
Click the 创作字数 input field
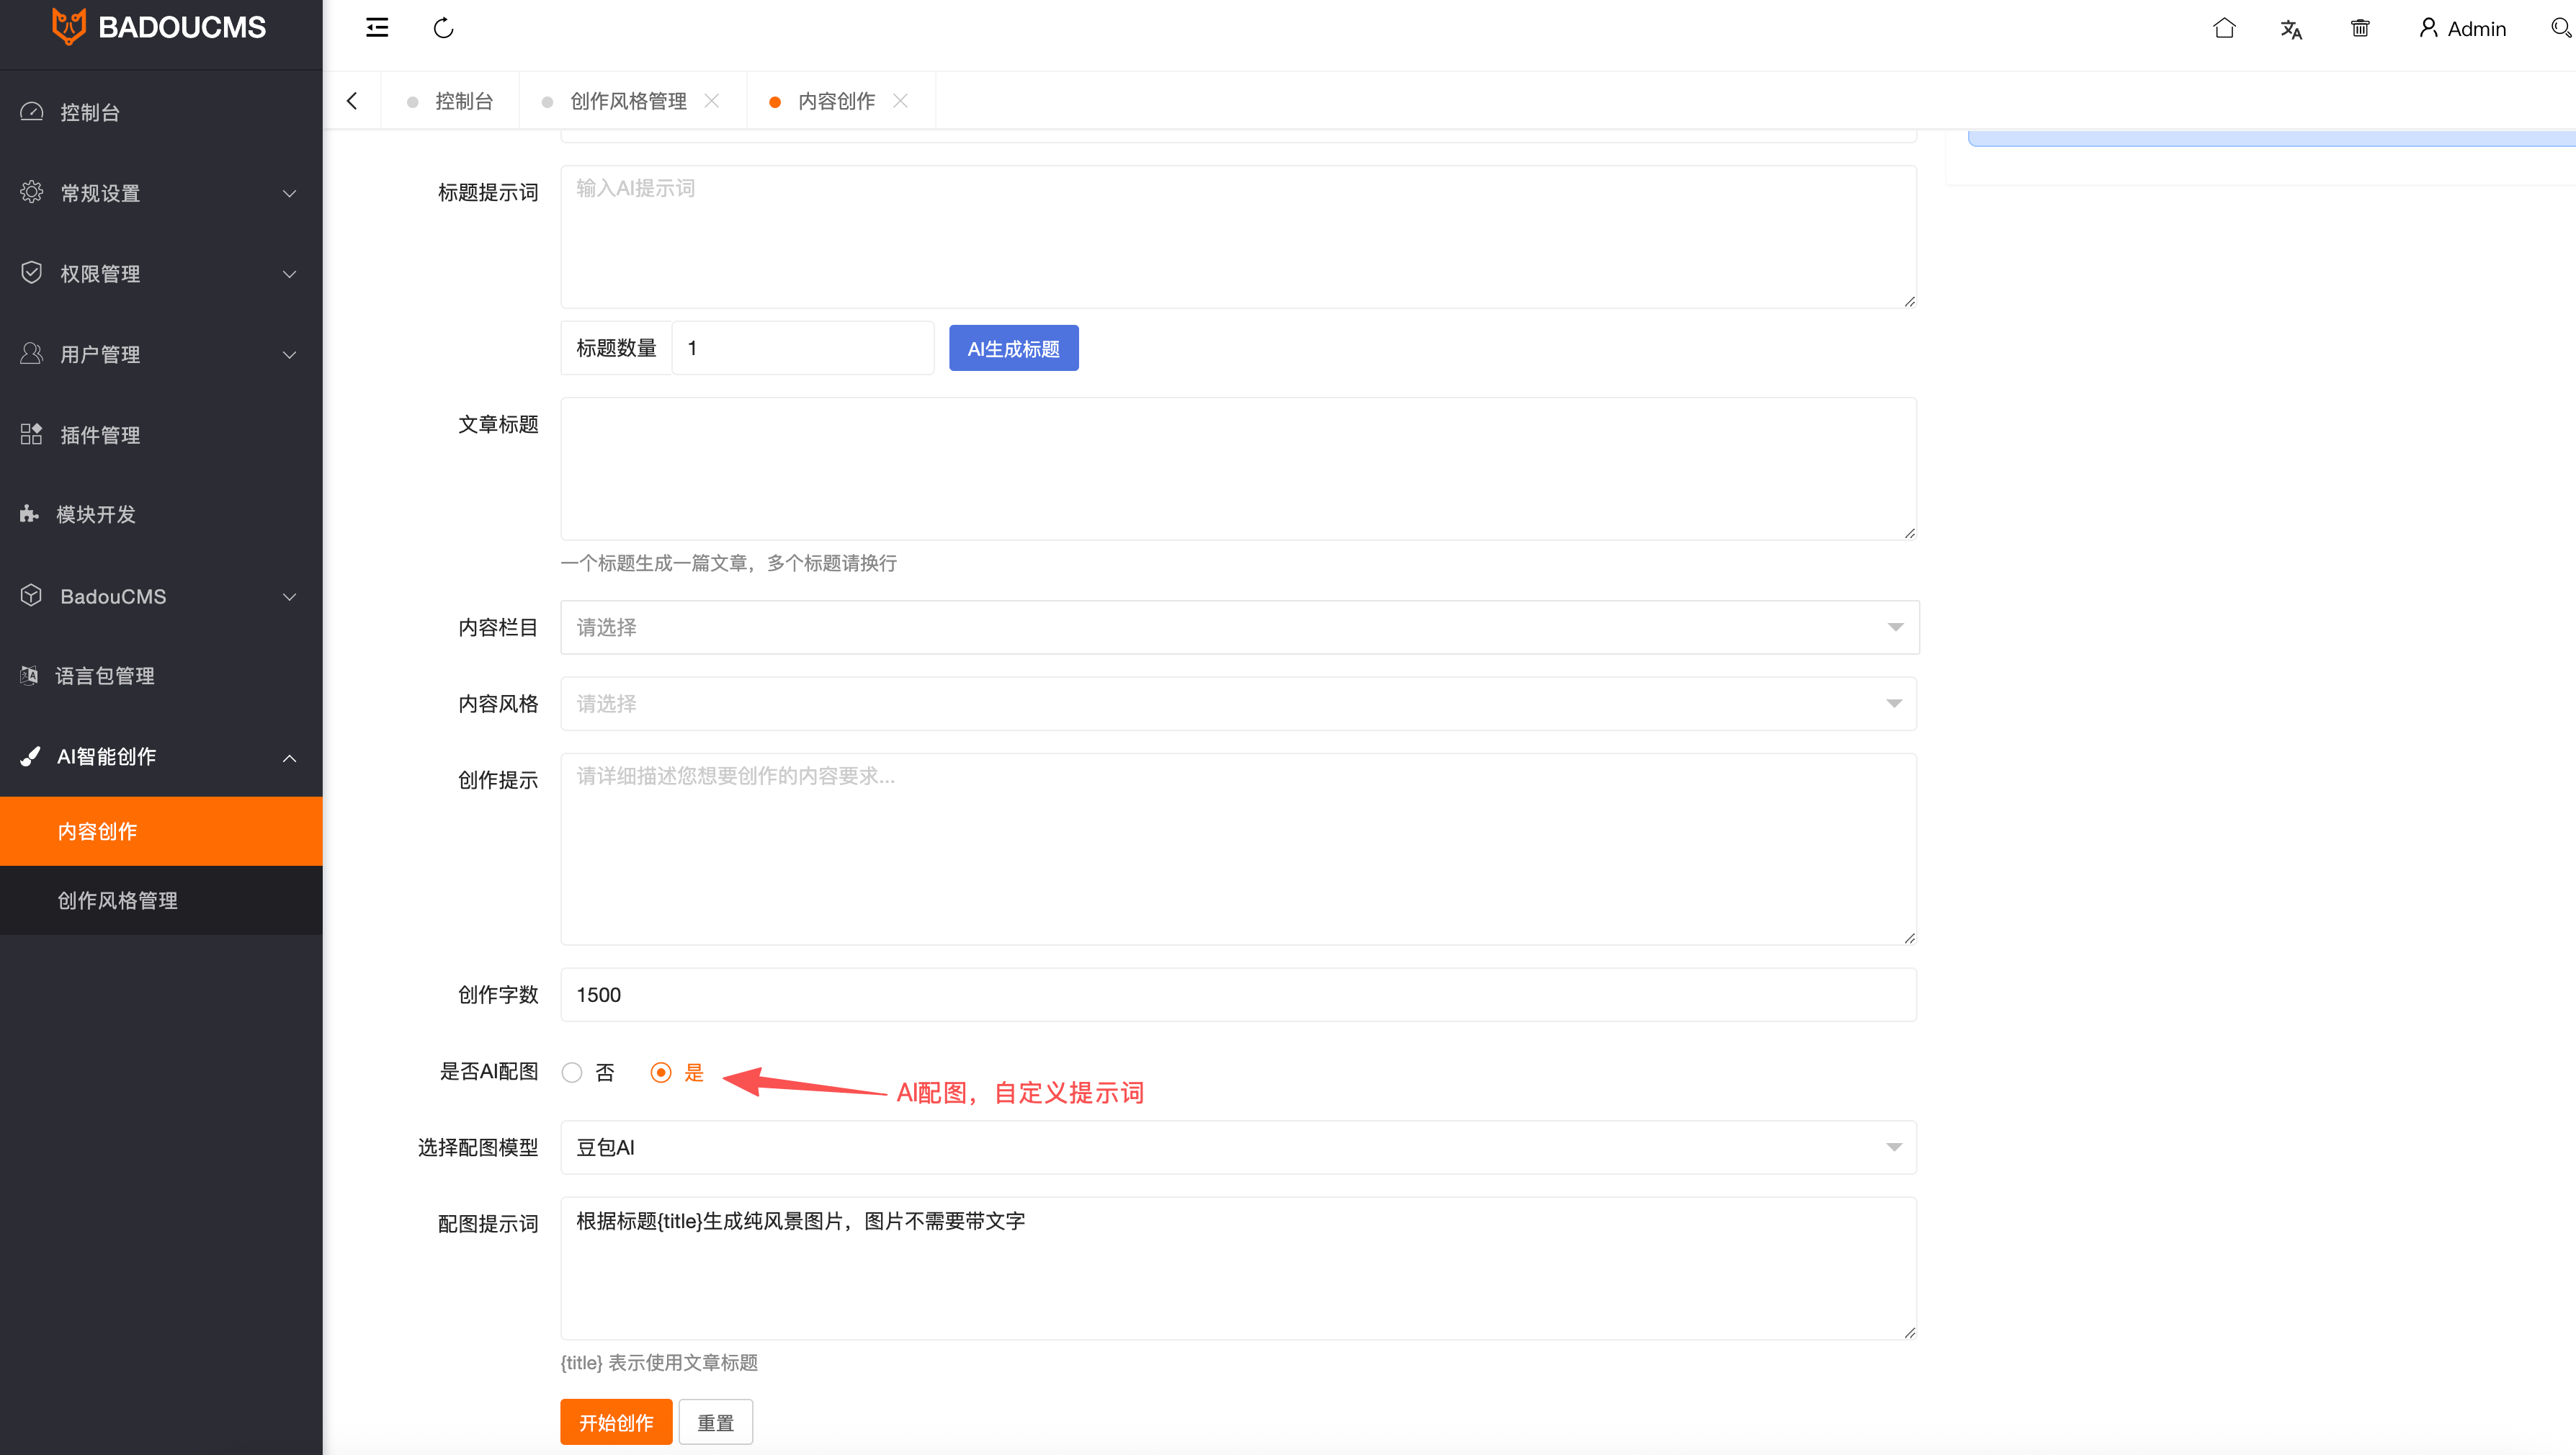pos(1239,995)
